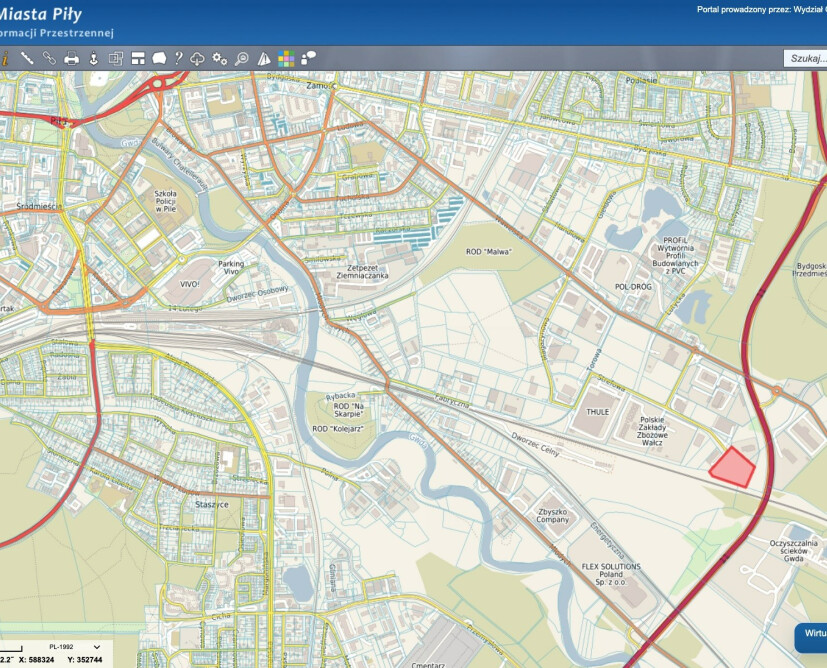This screenshot has height=668, width=827.
Task: Open the colored grid palette icon
Action: [x=286, y=58]
